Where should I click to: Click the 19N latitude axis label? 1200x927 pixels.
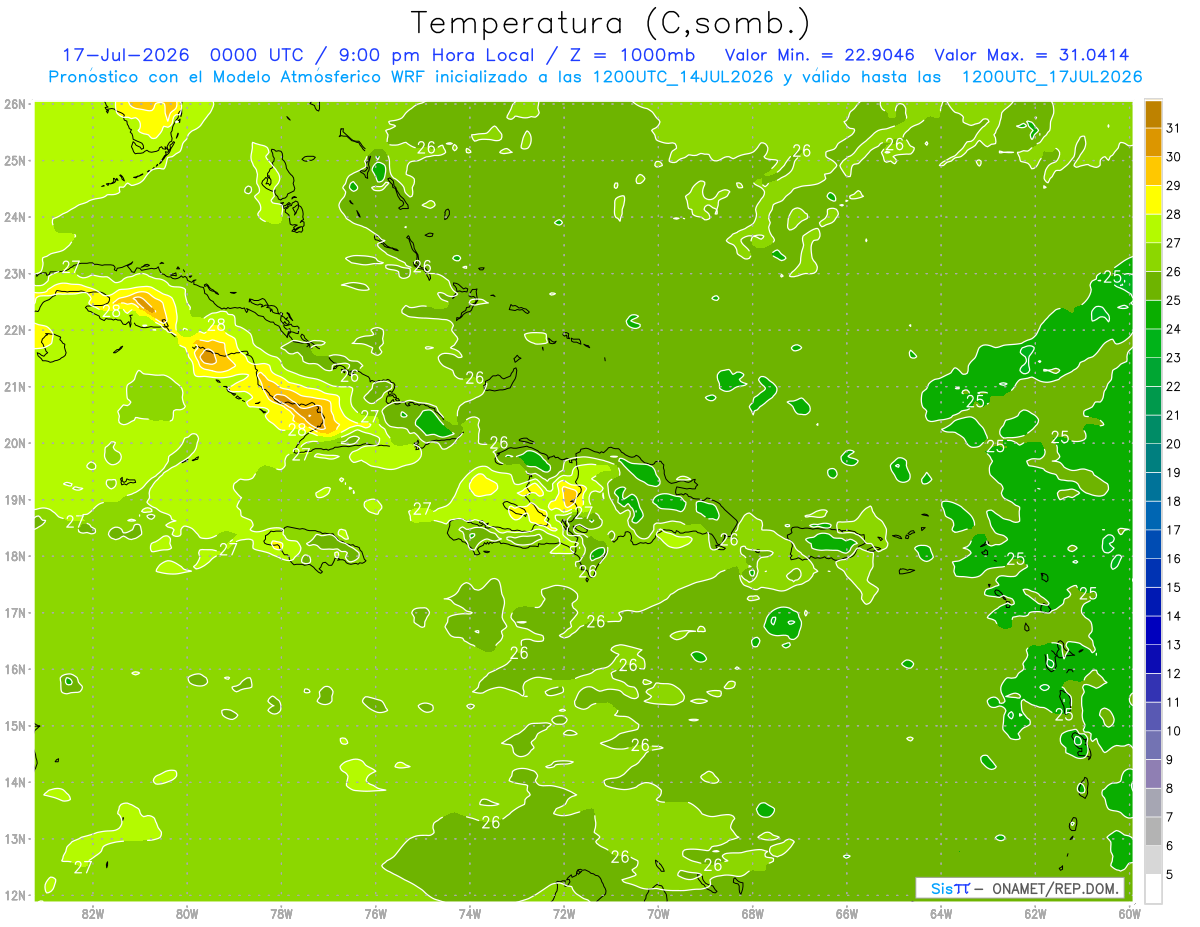pyautogui.click(x=14, y=499)
